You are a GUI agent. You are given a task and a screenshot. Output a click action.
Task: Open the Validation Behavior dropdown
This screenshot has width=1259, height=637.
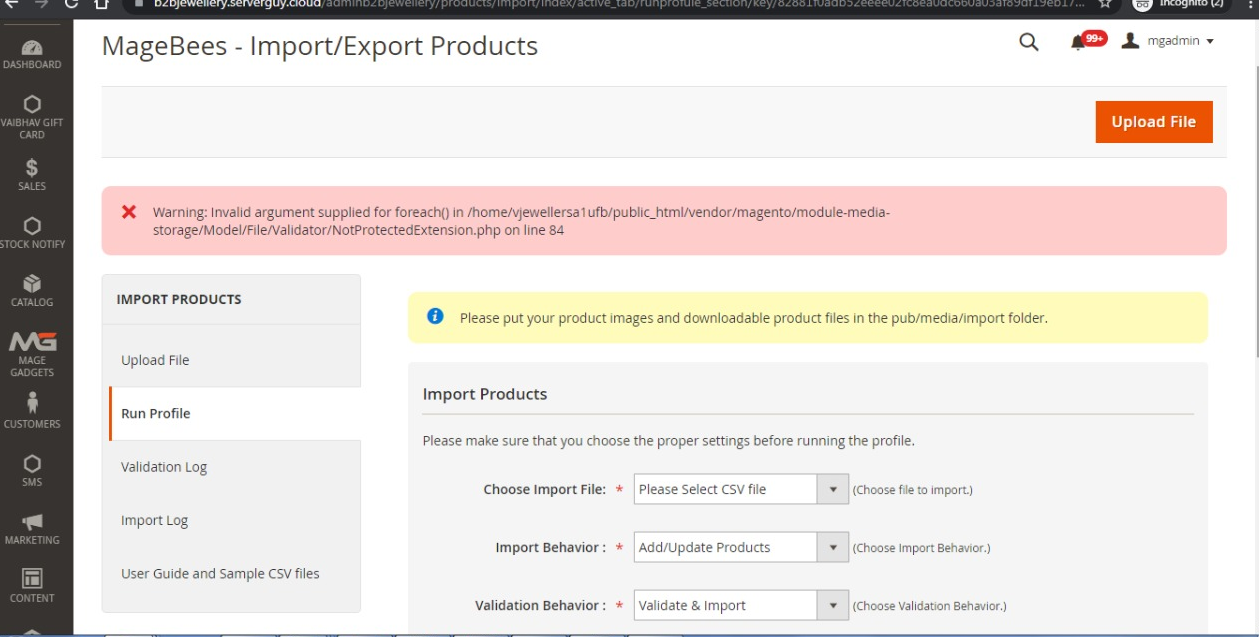pos(741,605)
